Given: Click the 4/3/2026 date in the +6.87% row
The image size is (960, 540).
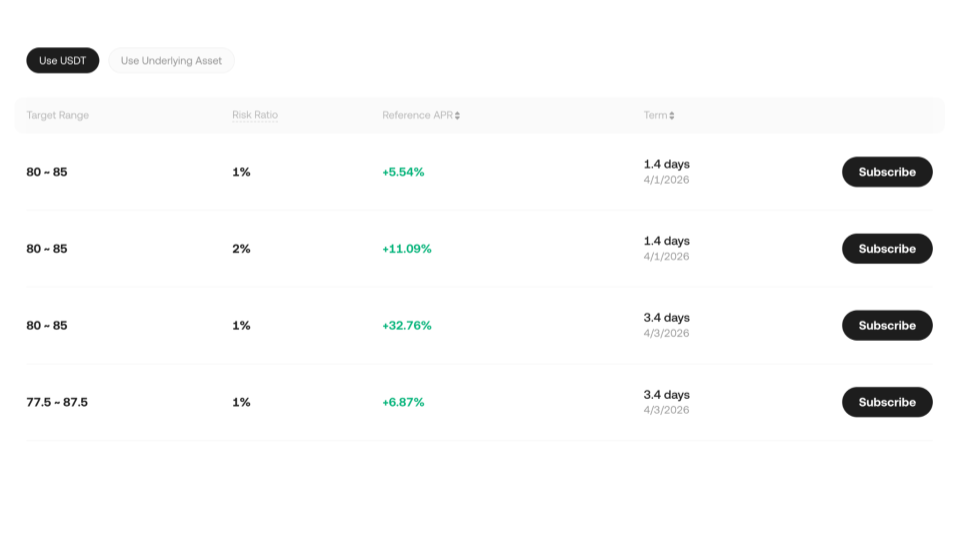Looking at the screenshot, I should click(666, 410).
